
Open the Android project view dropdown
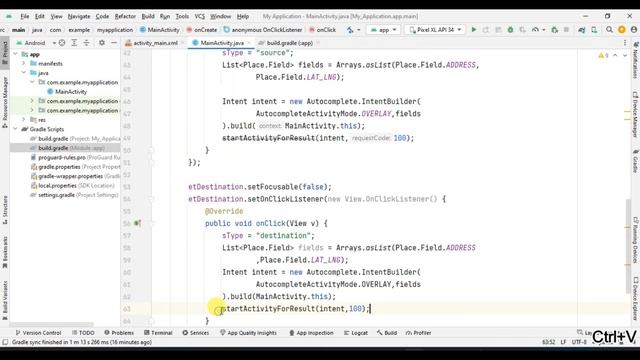36,43
